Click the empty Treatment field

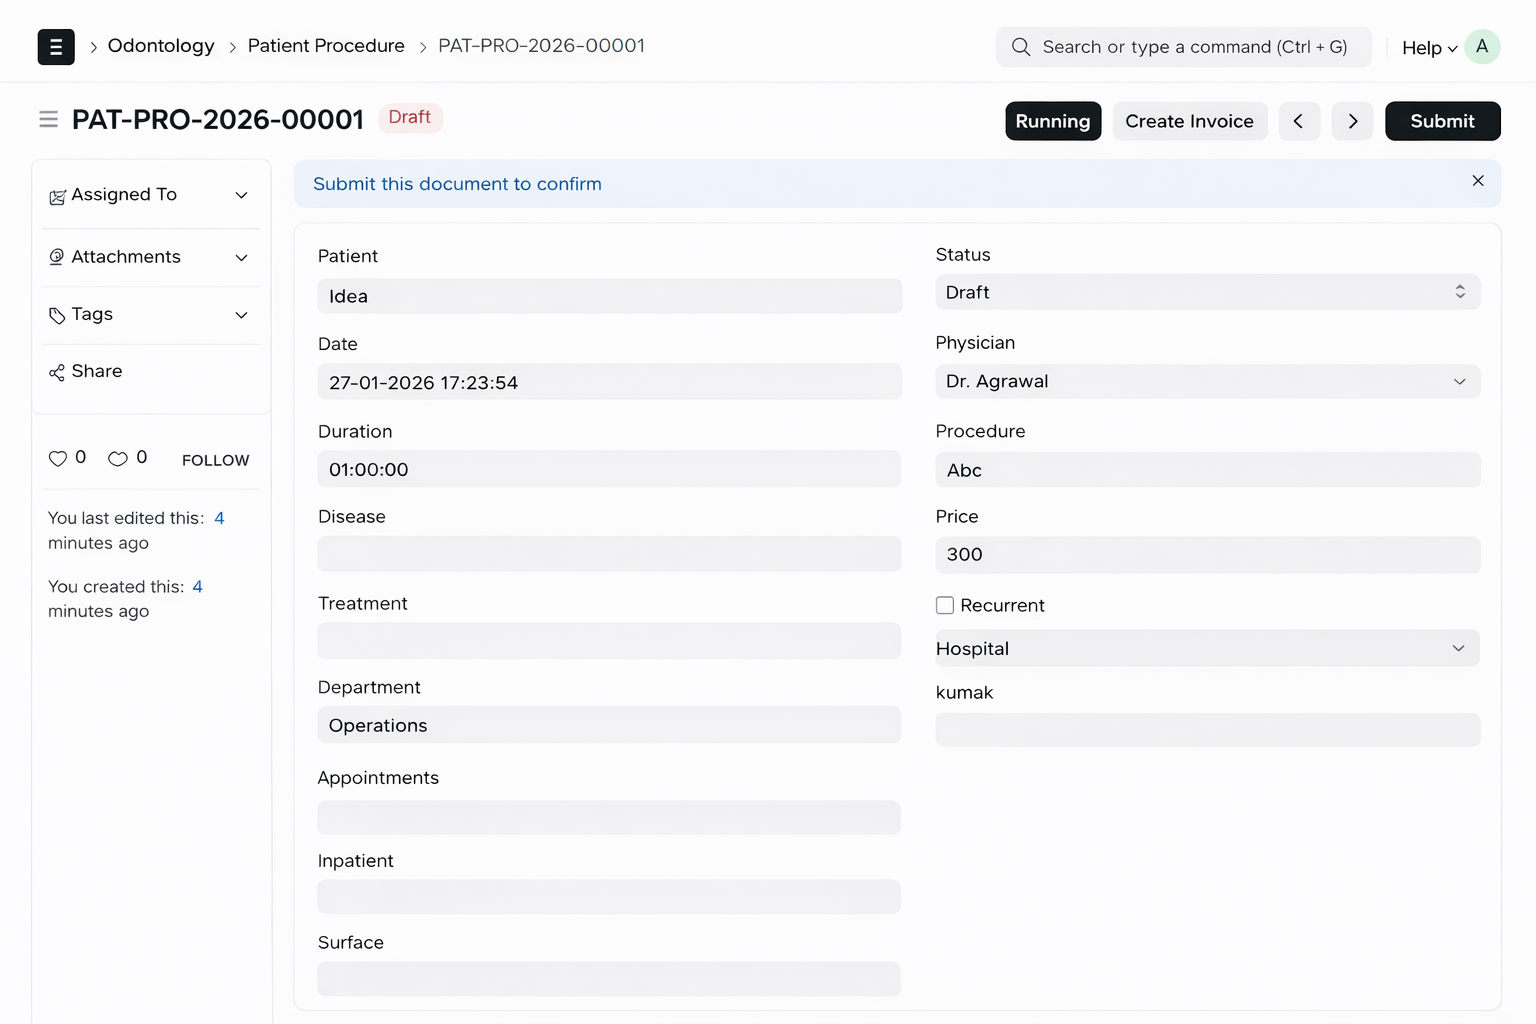[609, 641]
